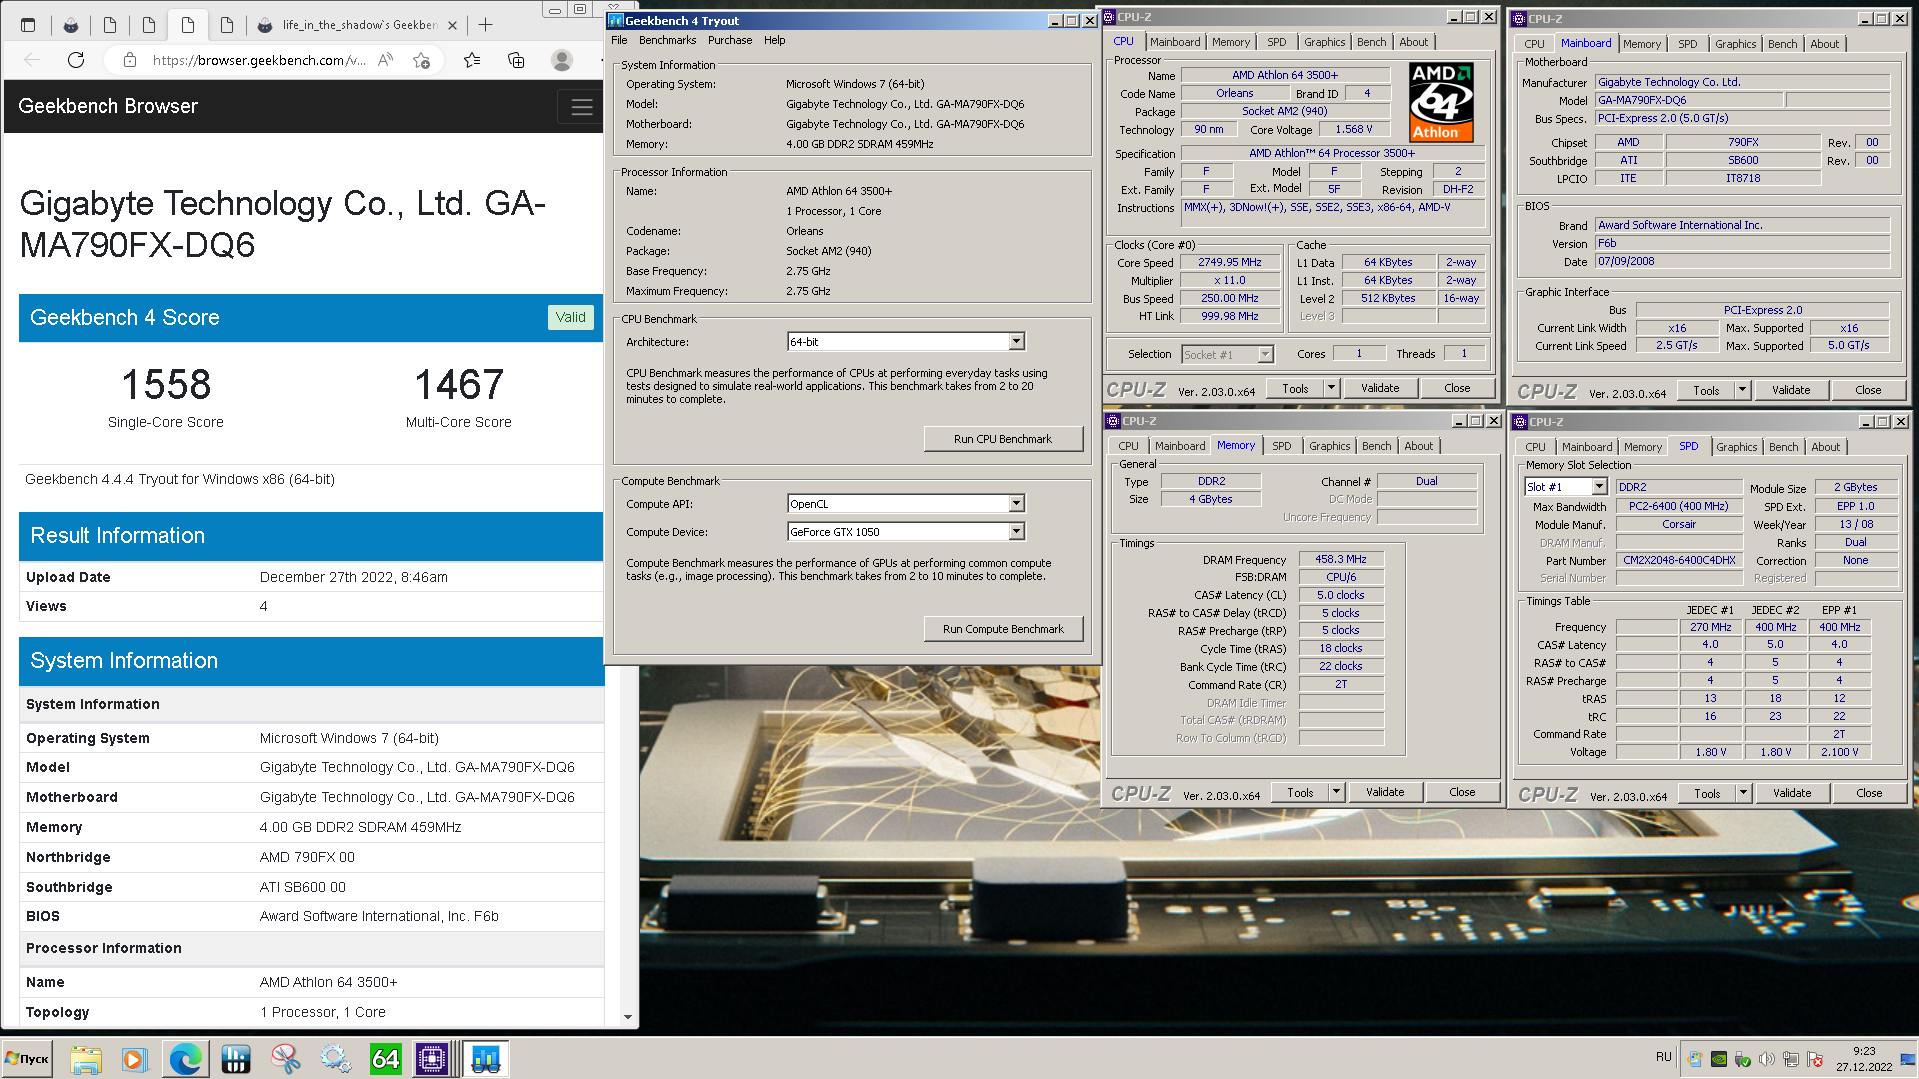Open volume speaker tray icon
The image size is (1919, 1079).
(1767, 1059)
